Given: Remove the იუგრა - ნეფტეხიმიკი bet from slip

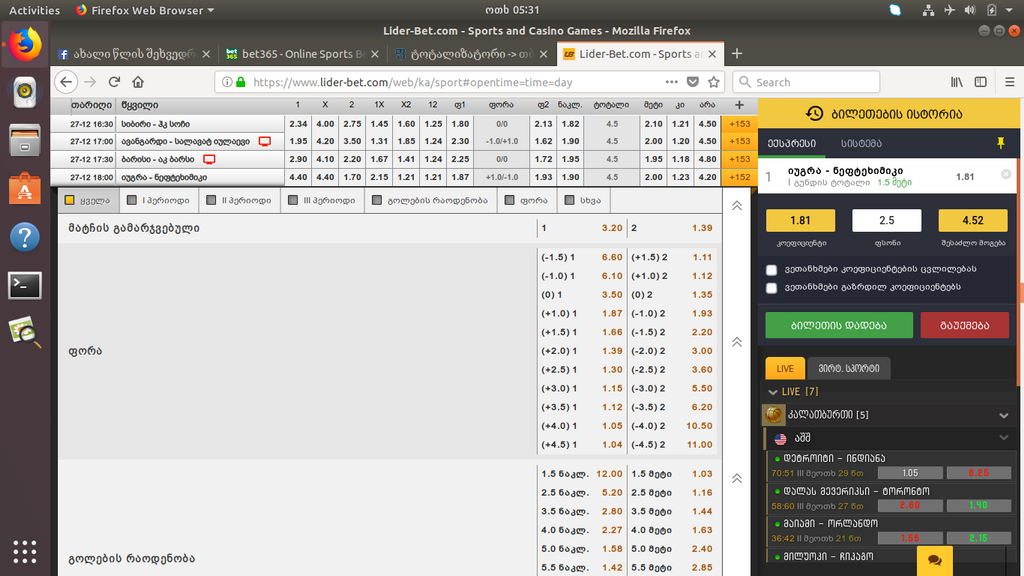Looking at the screenshot, I should [1006, 174].
